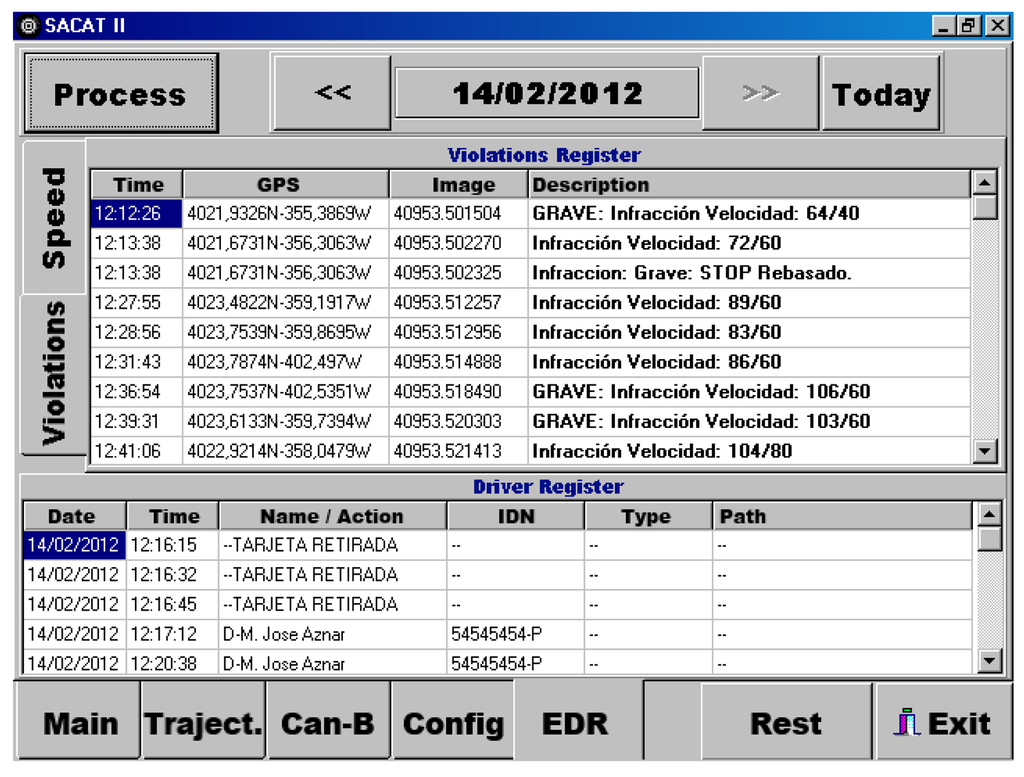Screen dimensions: 1024x777
Task: Open the Main section
Action: pyautogui.click(x=80, y=723)
